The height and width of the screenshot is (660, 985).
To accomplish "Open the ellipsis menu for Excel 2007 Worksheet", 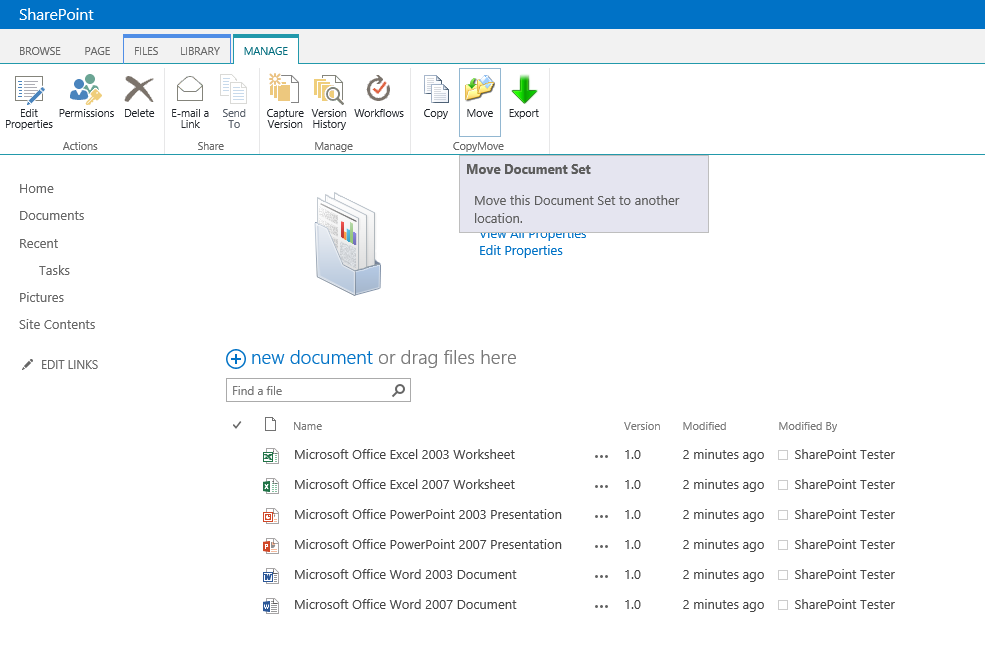I will pyautogui.click(x=601, y=487).
